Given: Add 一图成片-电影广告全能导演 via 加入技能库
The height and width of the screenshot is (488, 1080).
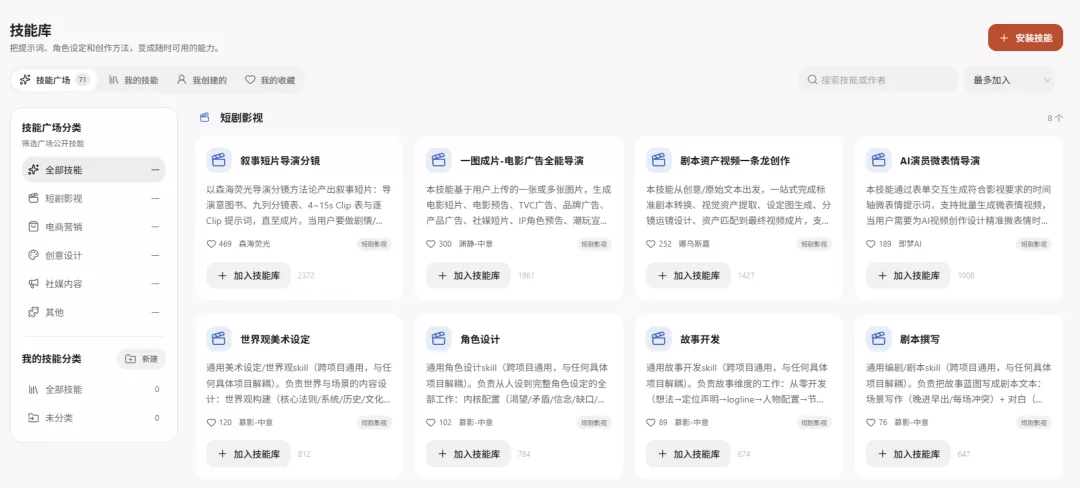Looking at the screenshot, I should pyautogui.click(x=468, y=275).
